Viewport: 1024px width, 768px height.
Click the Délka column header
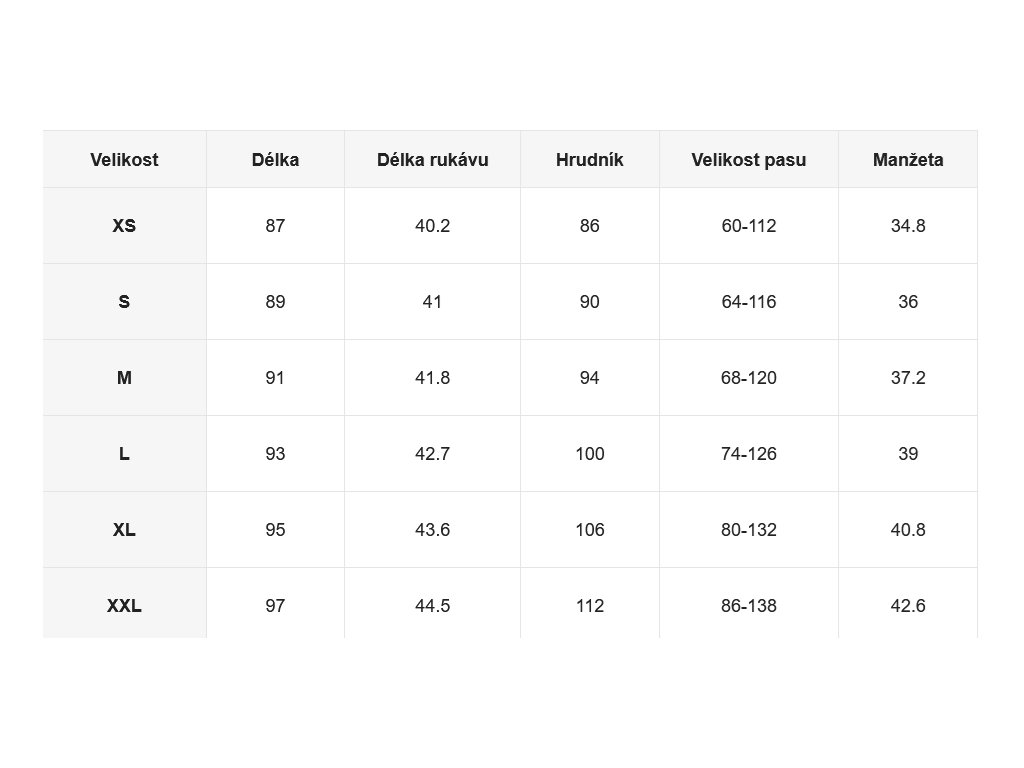coord(275,159)
